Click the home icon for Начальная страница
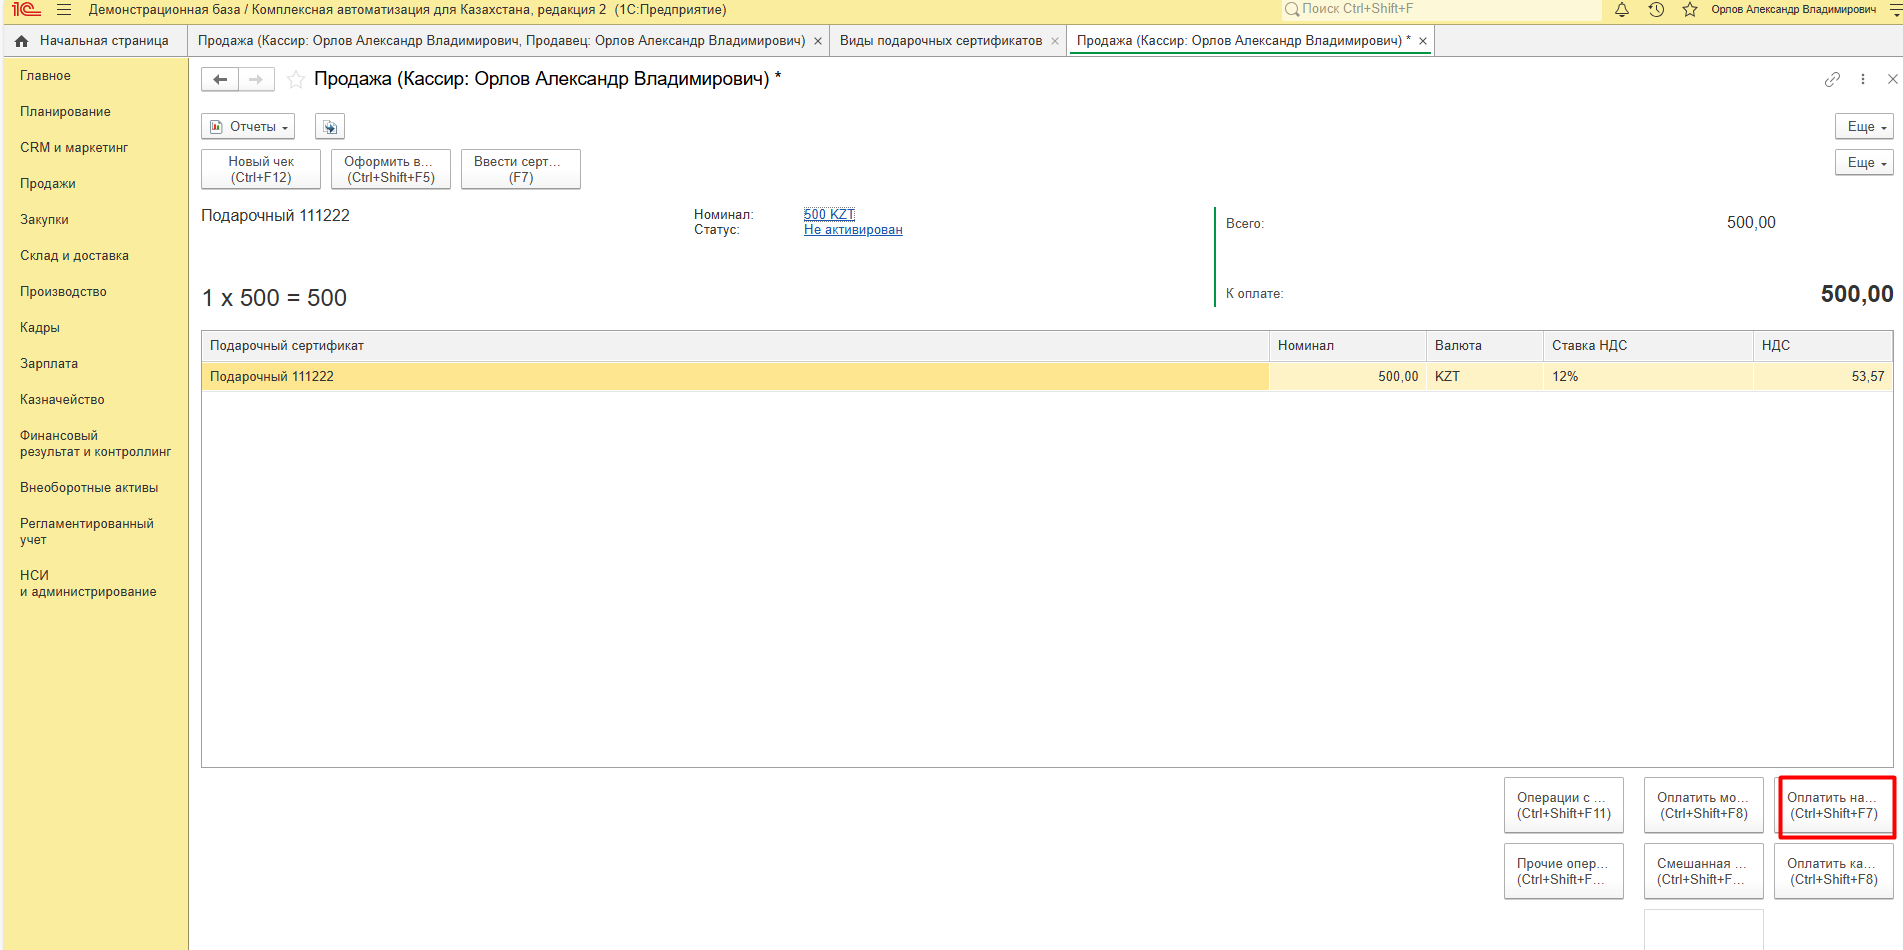The image size is (1903, 950). [22, 41]
